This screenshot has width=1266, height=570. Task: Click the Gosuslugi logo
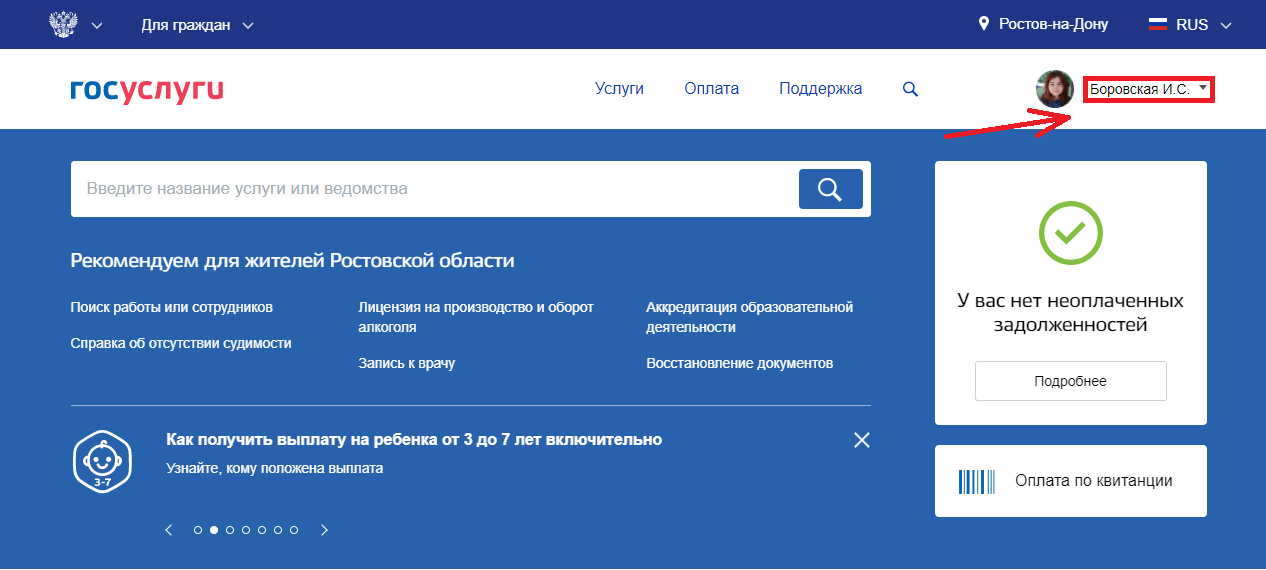tap(147, 89)
